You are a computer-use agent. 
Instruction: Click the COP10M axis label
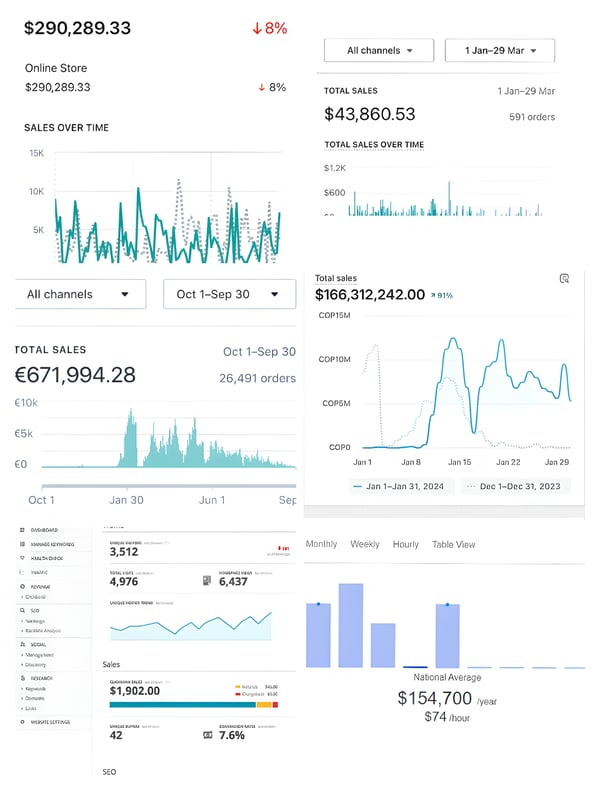tap(334, 359)
